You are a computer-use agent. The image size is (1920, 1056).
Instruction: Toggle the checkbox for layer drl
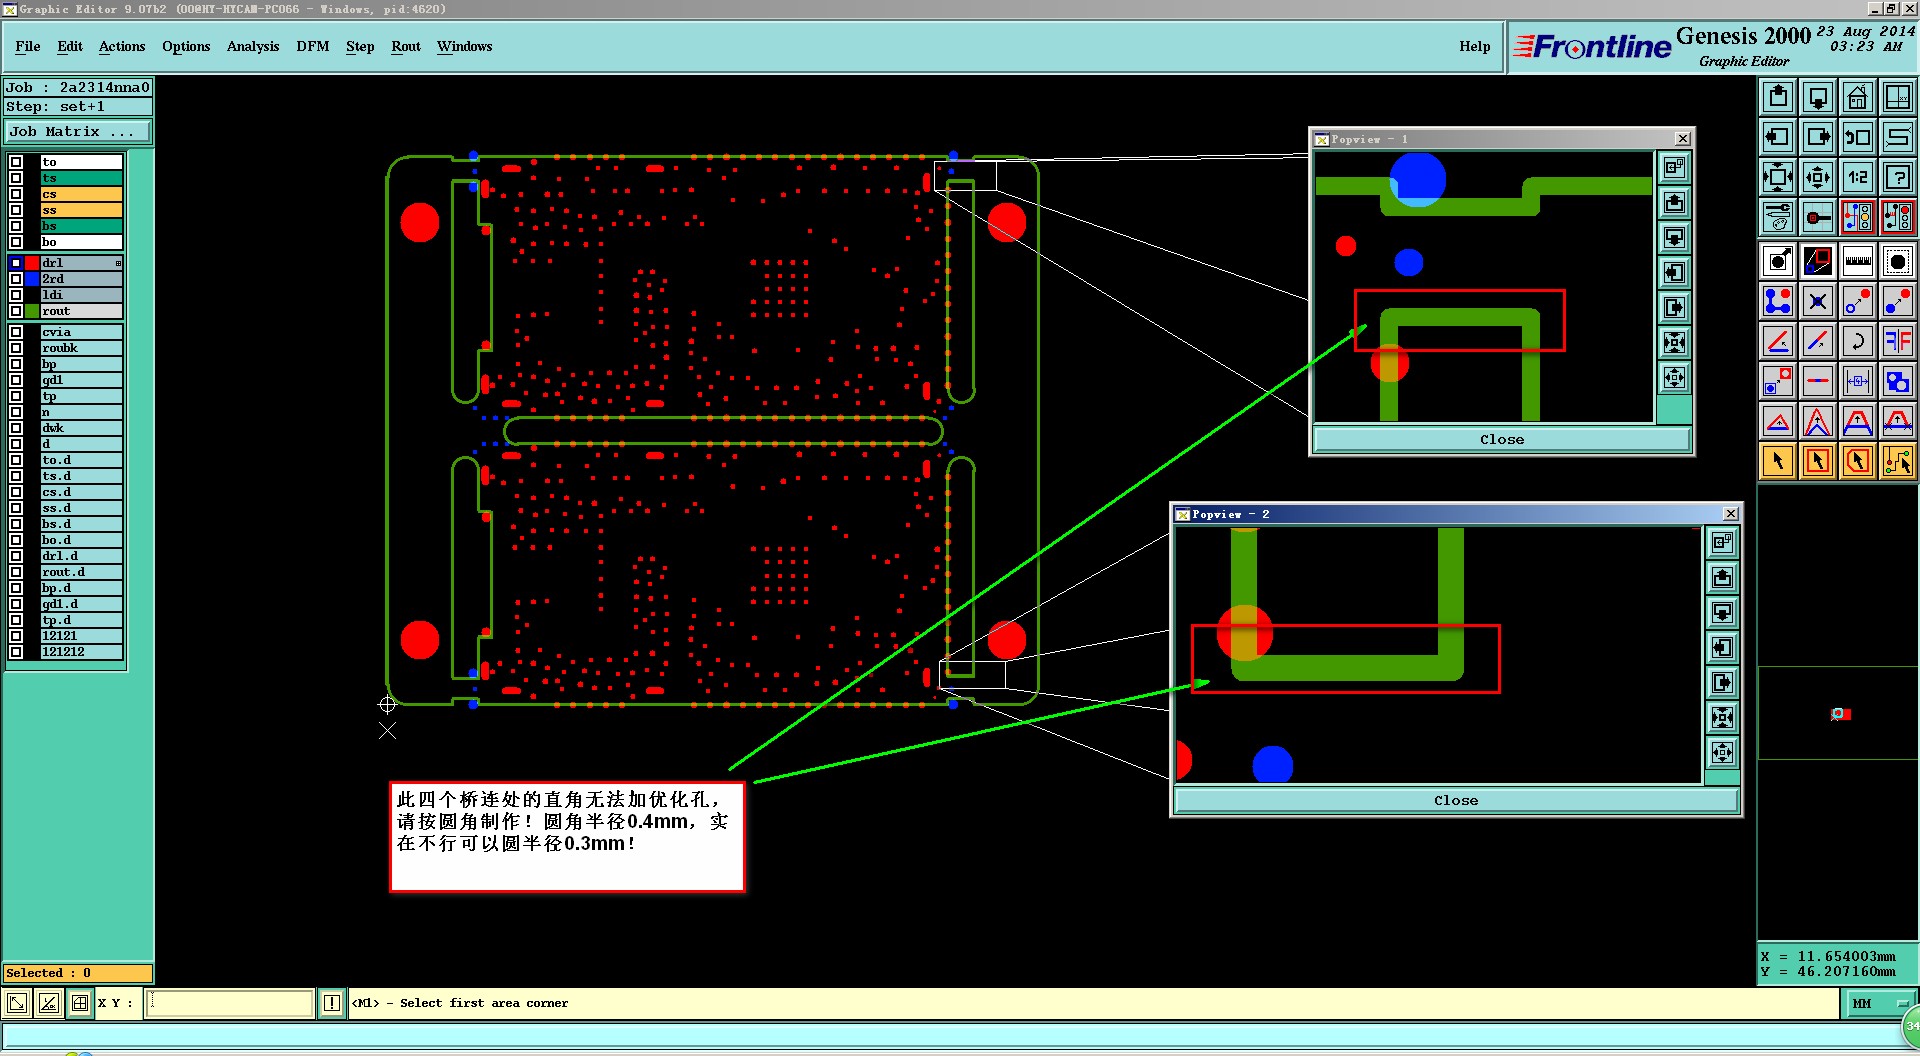(x=16, y=263)
